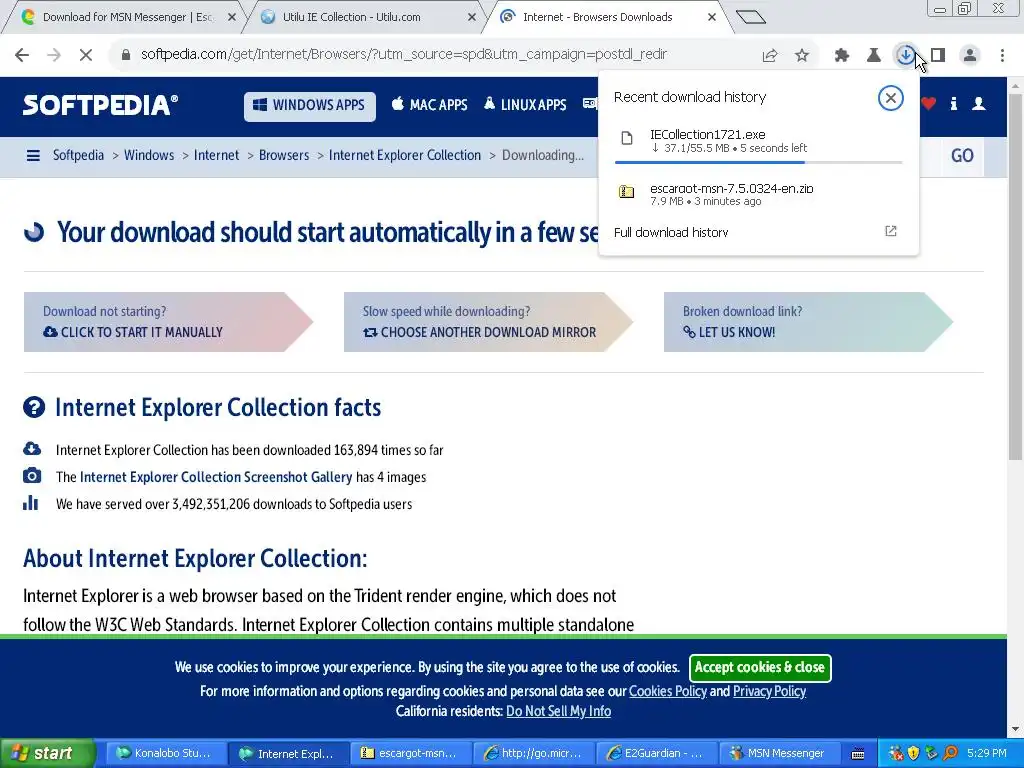Click the downloads count cloud icon
Screen dimensions: 1024x768
pyautogui.click(x=31, y=449)
